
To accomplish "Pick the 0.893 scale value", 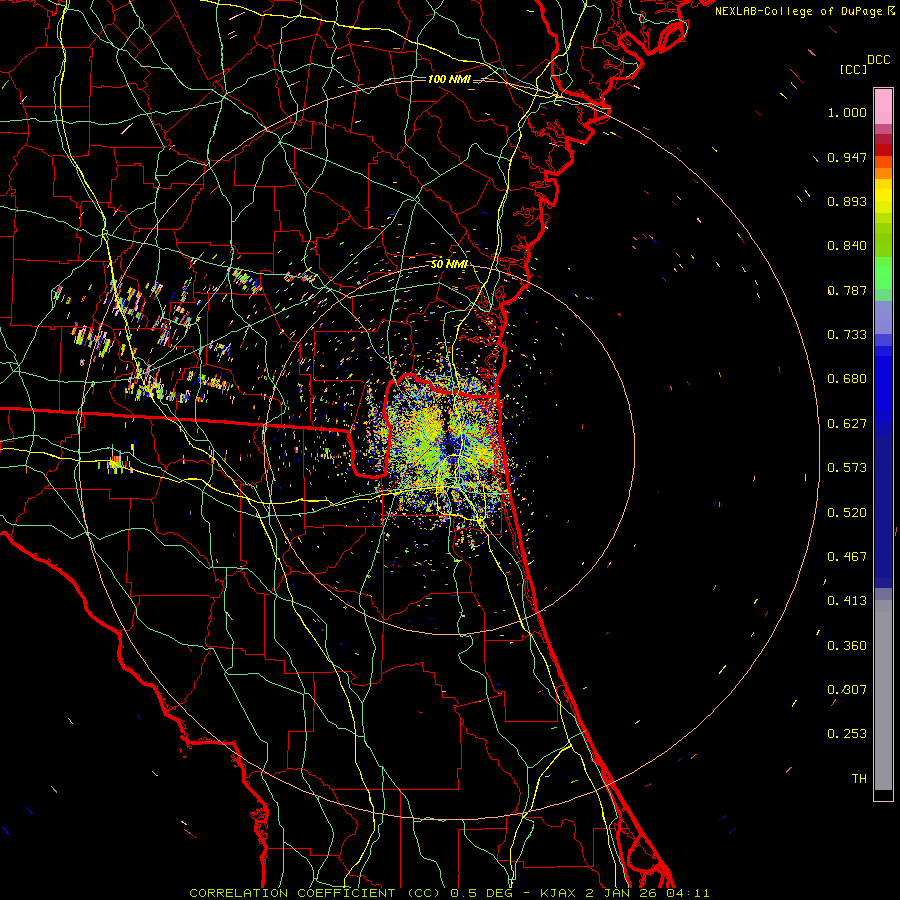I will pos(847,201).
